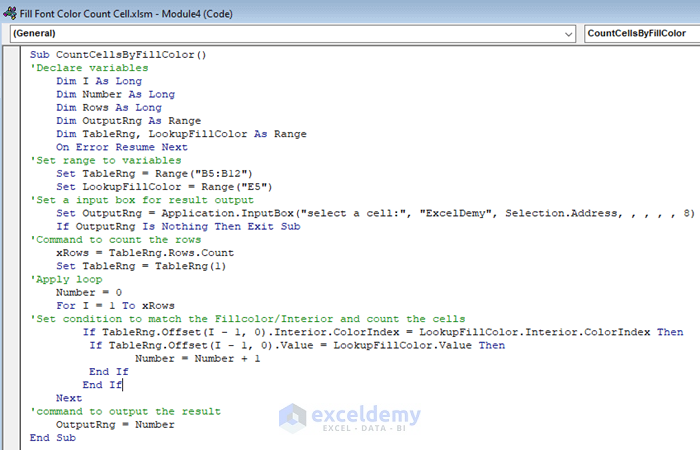Click the line 'Number = Number + 1'
The width and height of the screenshot is (700, 450).
[x=198, y=358]
